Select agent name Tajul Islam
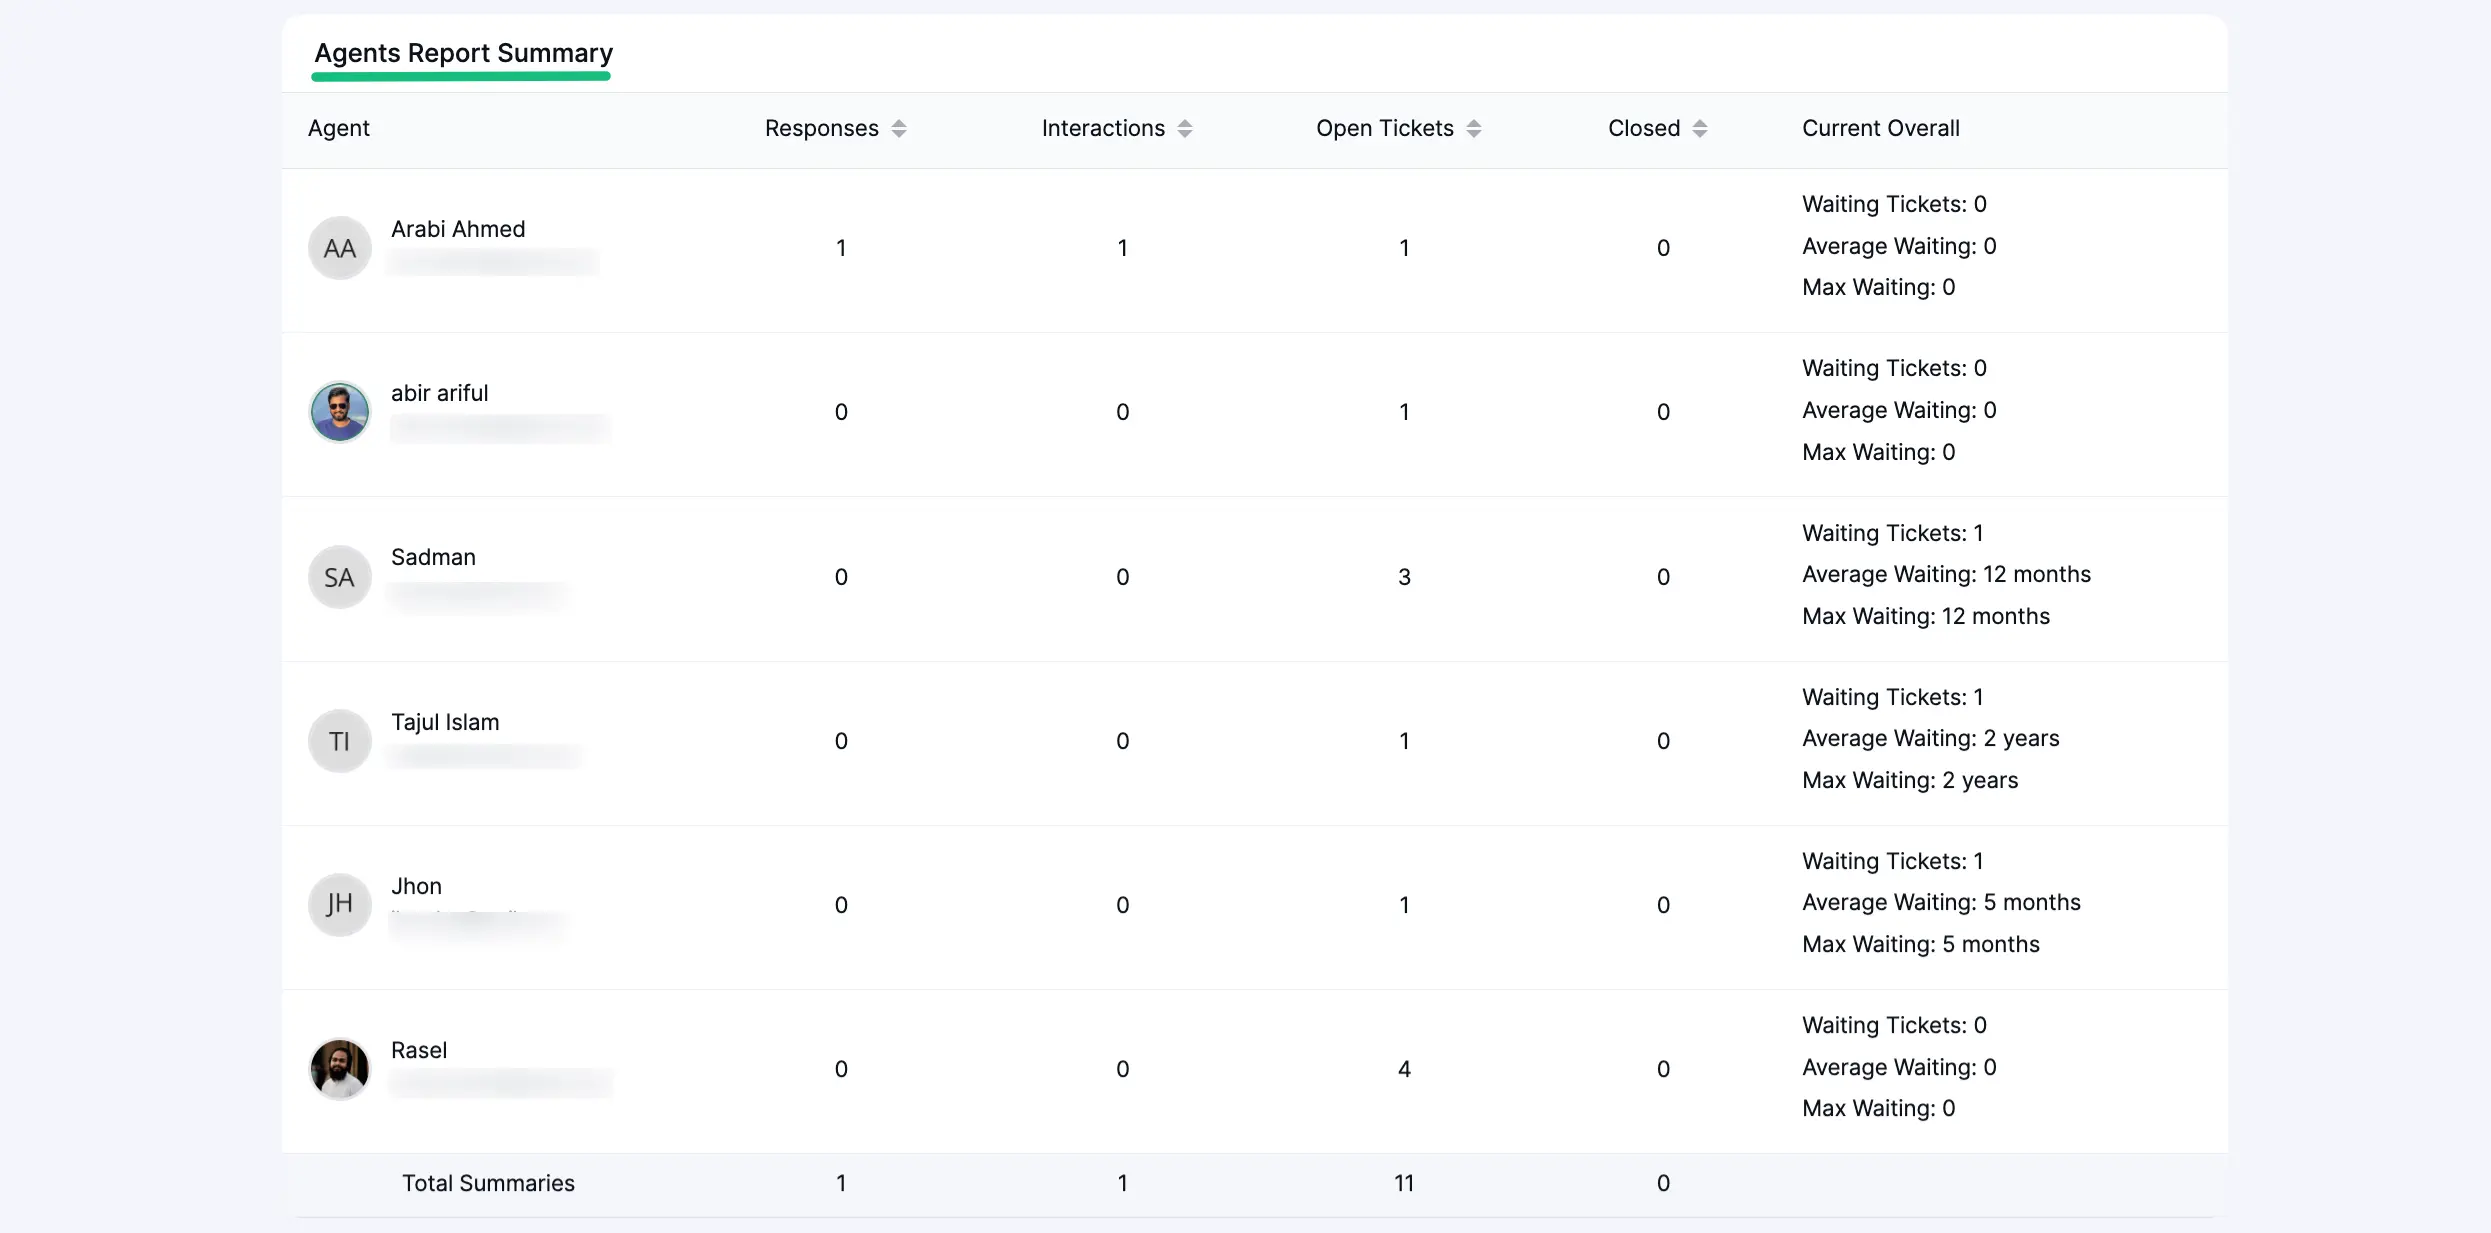The image size is (2491, 1233). pyautogui.click(x=445, y=722)
